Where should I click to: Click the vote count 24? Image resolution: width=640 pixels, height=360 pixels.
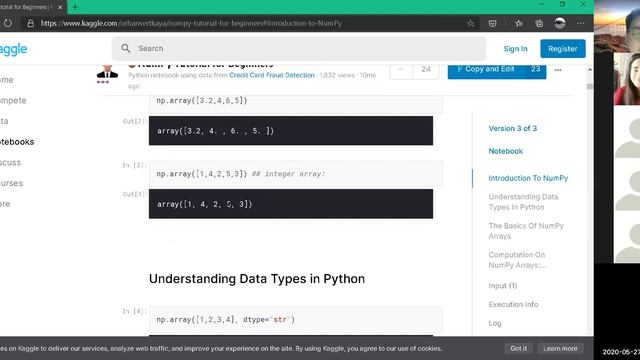[426, 70]
